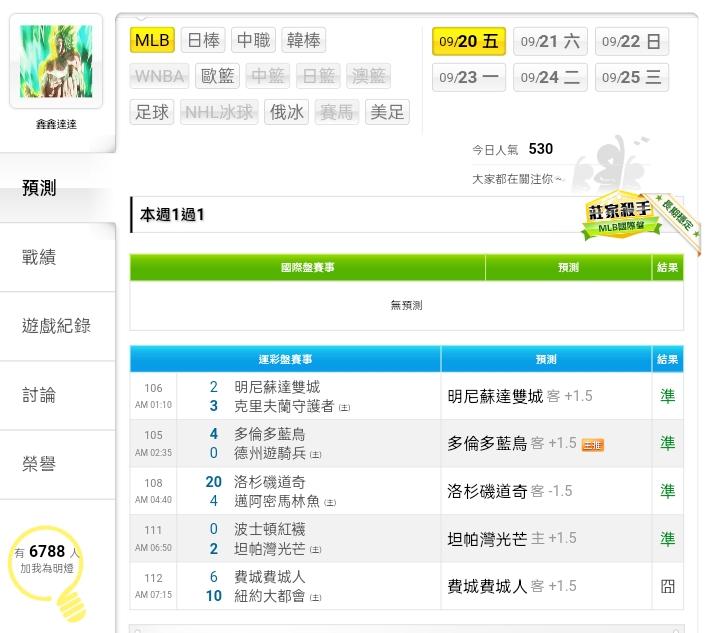Viewport: 720px width, 633px height.
Task: Click team 邁阿密馬林魚
Action: (277, 501)
